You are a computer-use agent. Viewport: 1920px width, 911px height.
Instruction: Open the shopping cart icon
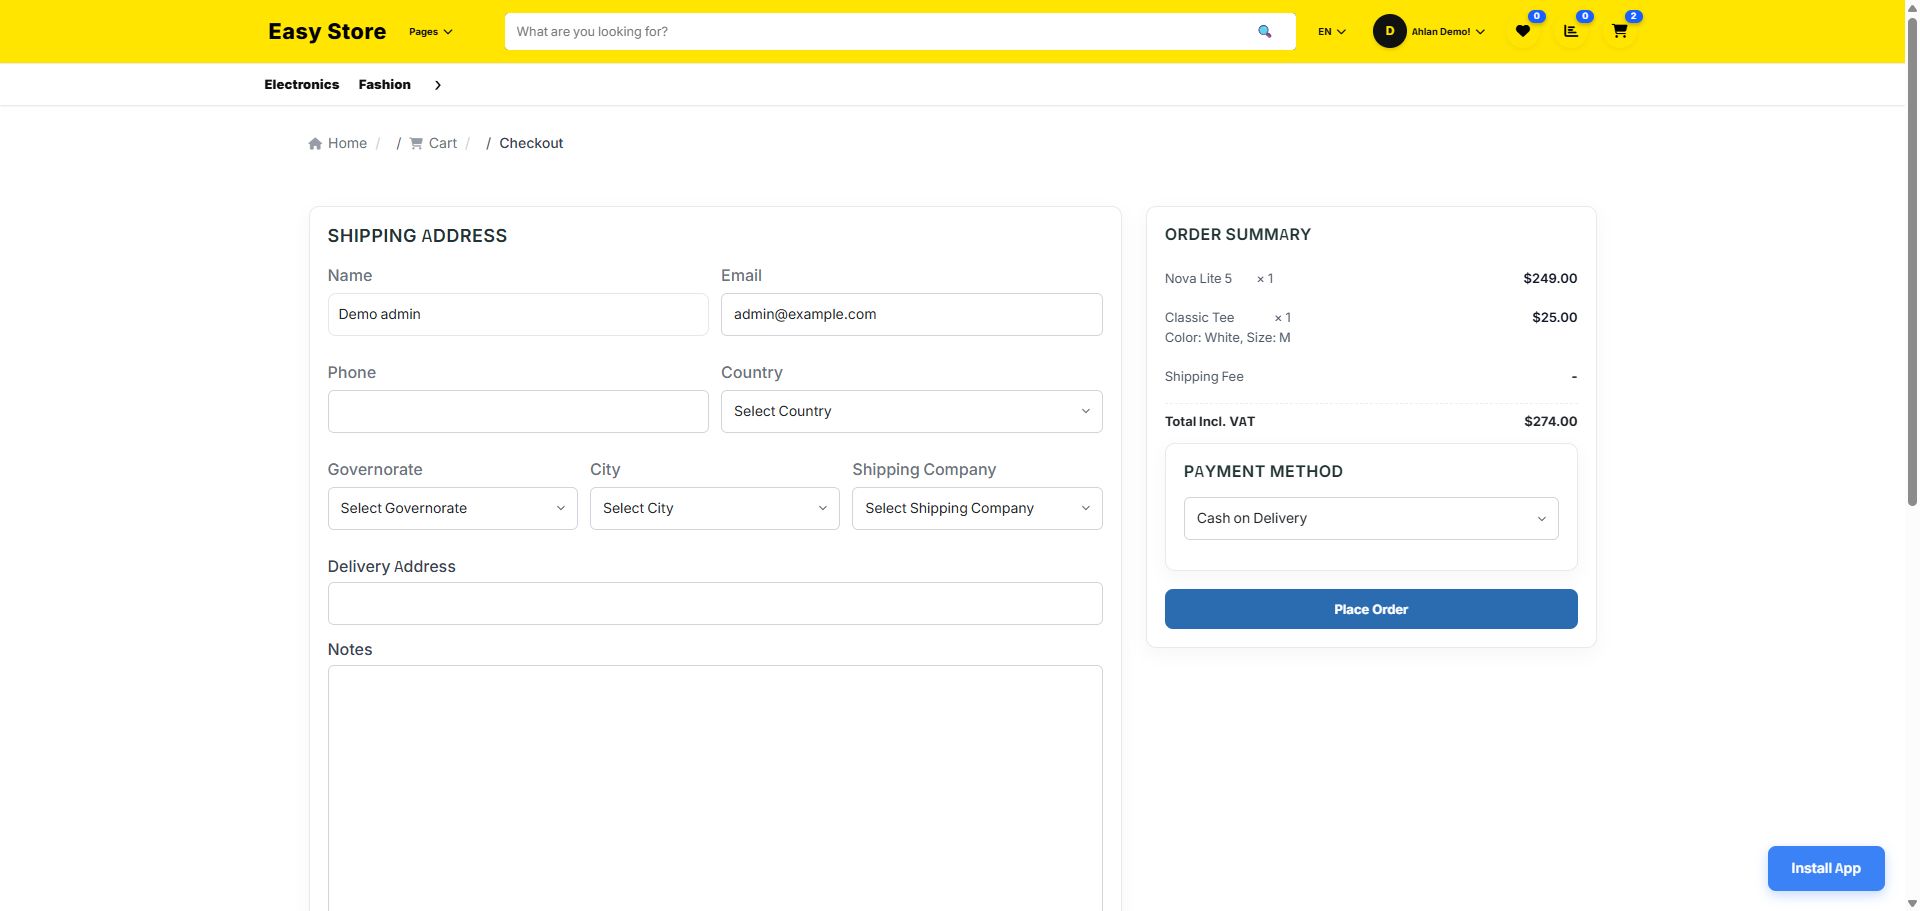[x=1619, y=32]
